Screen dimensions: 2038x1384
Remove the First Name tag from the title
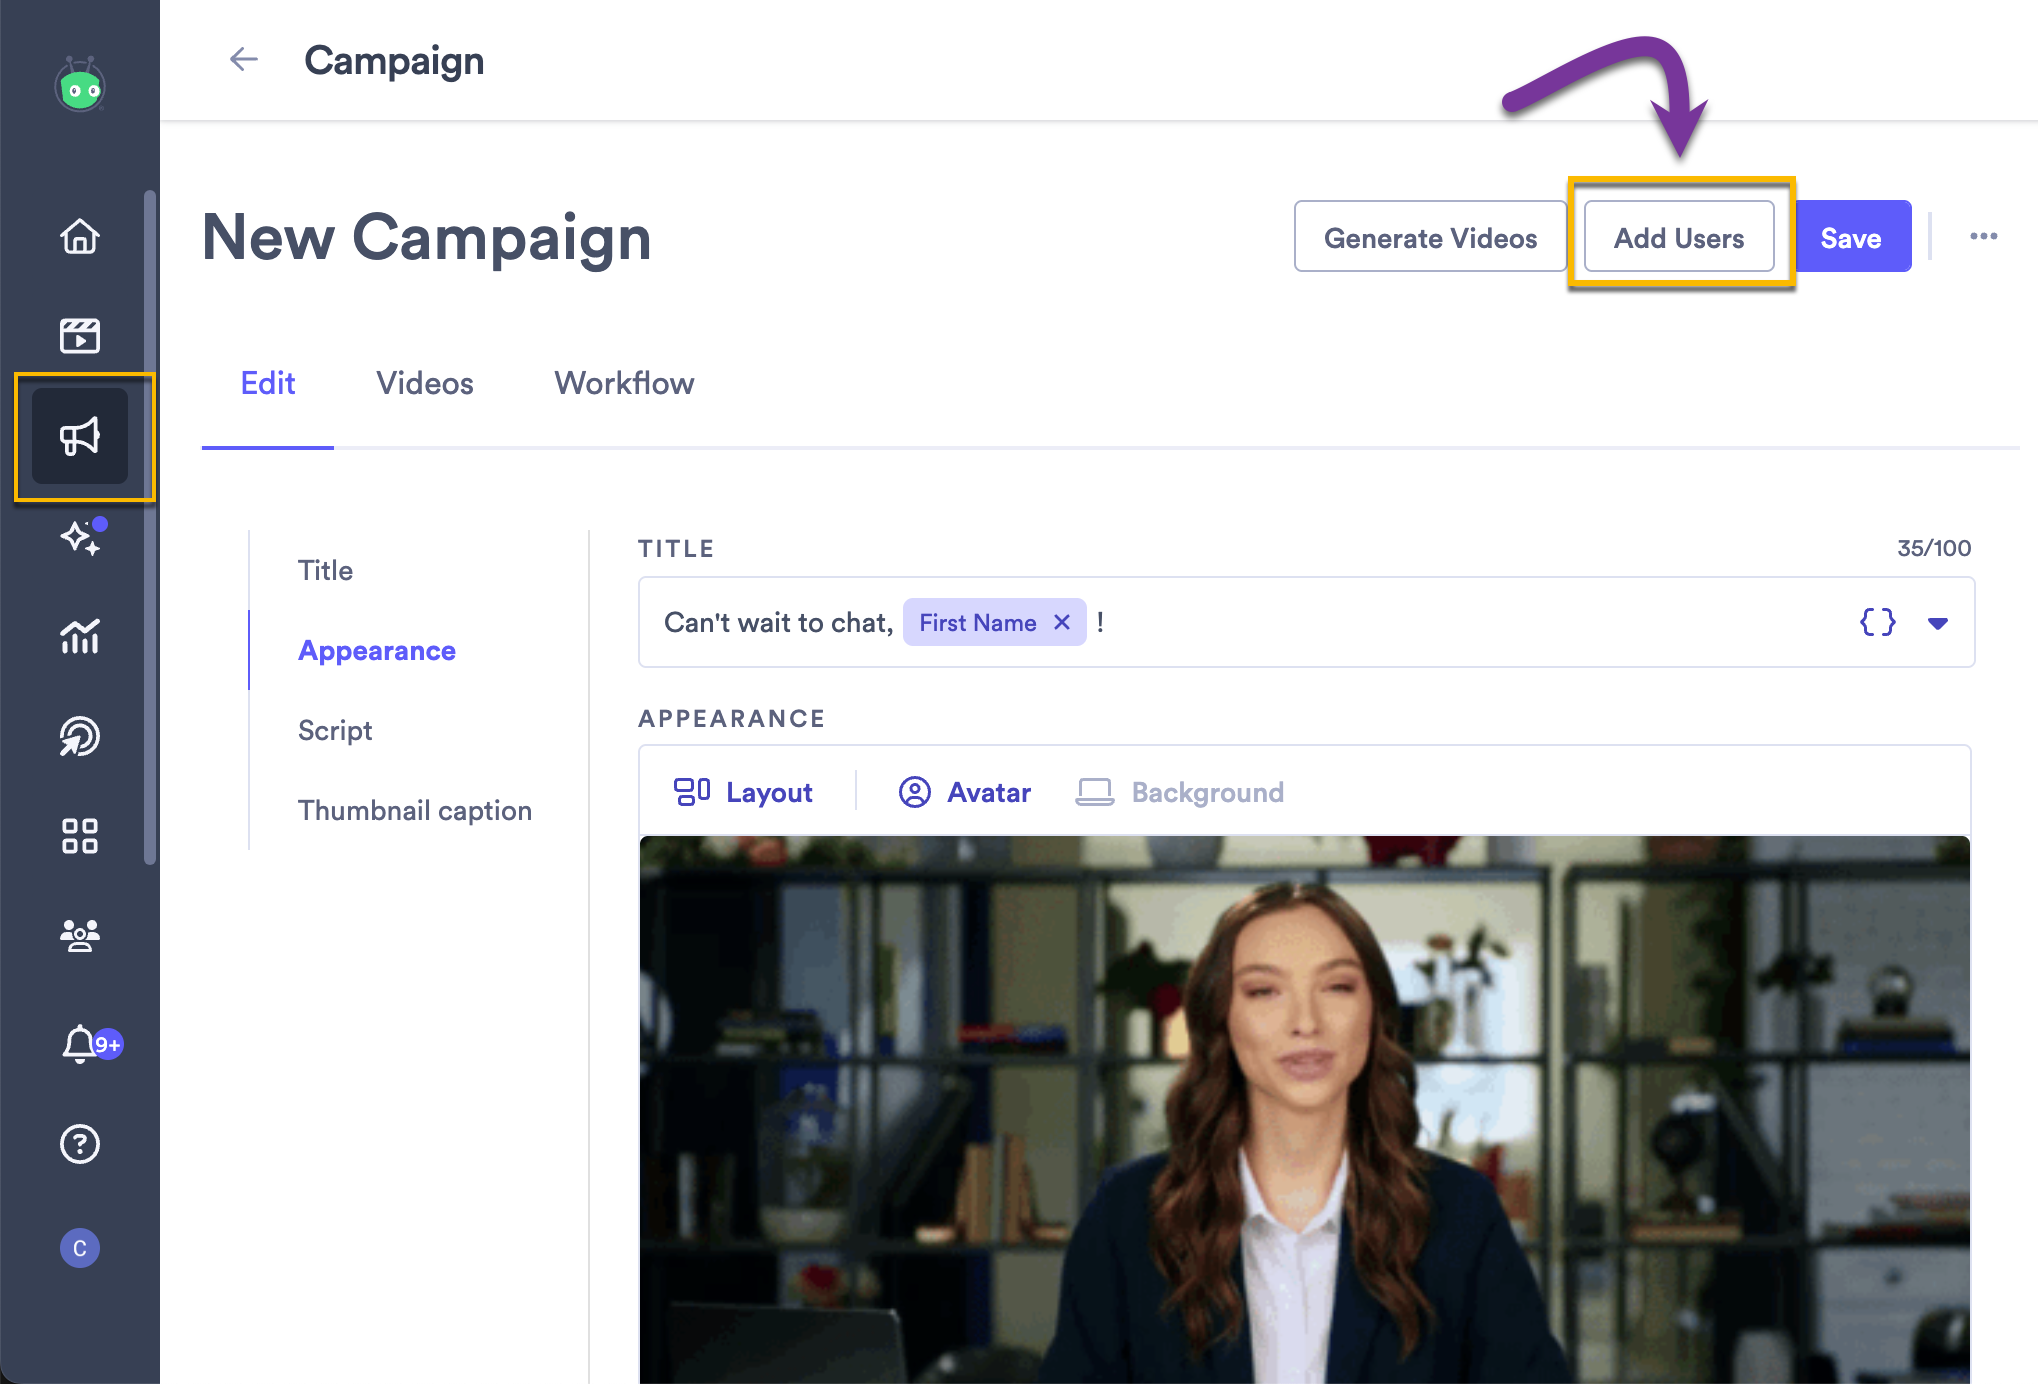tap(1062, 622)
